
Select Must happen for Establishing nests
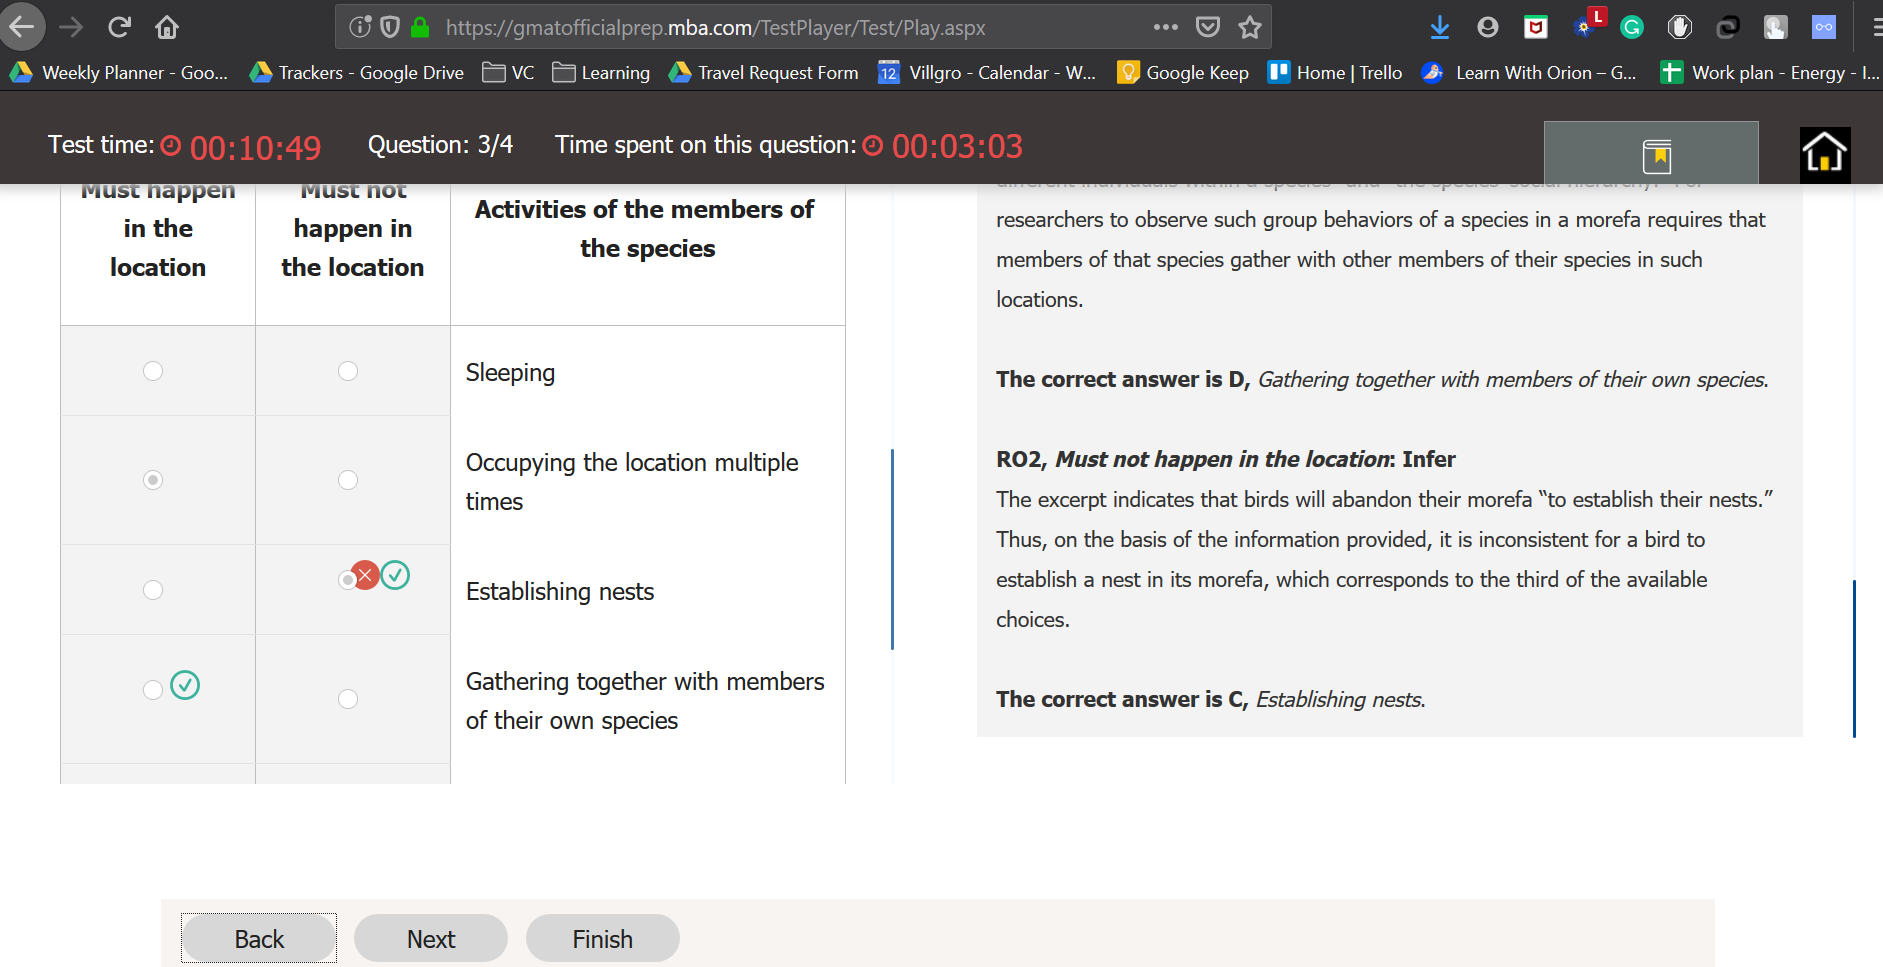pyautogui.click(x=153, y=590)
